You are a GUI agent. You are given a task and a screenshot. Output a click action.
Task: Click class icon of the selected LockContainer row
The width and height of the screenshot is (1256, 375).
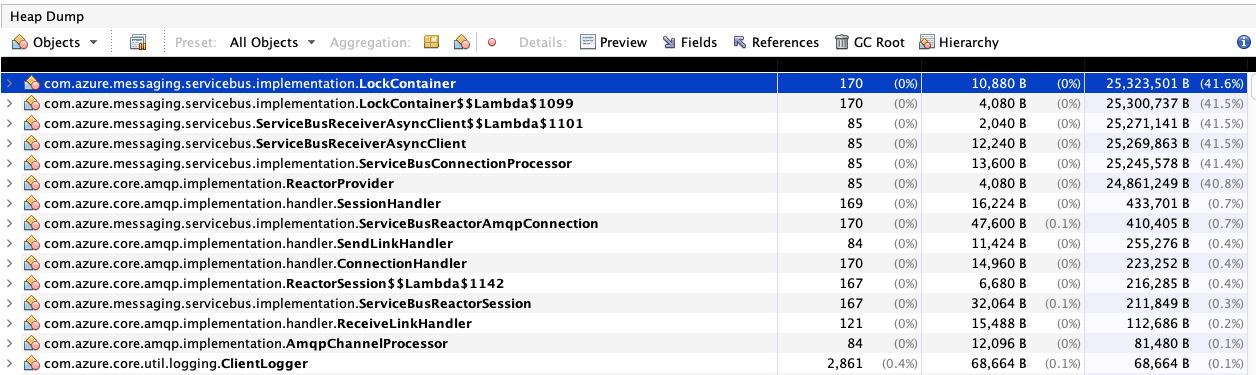(x=31, y=84)
